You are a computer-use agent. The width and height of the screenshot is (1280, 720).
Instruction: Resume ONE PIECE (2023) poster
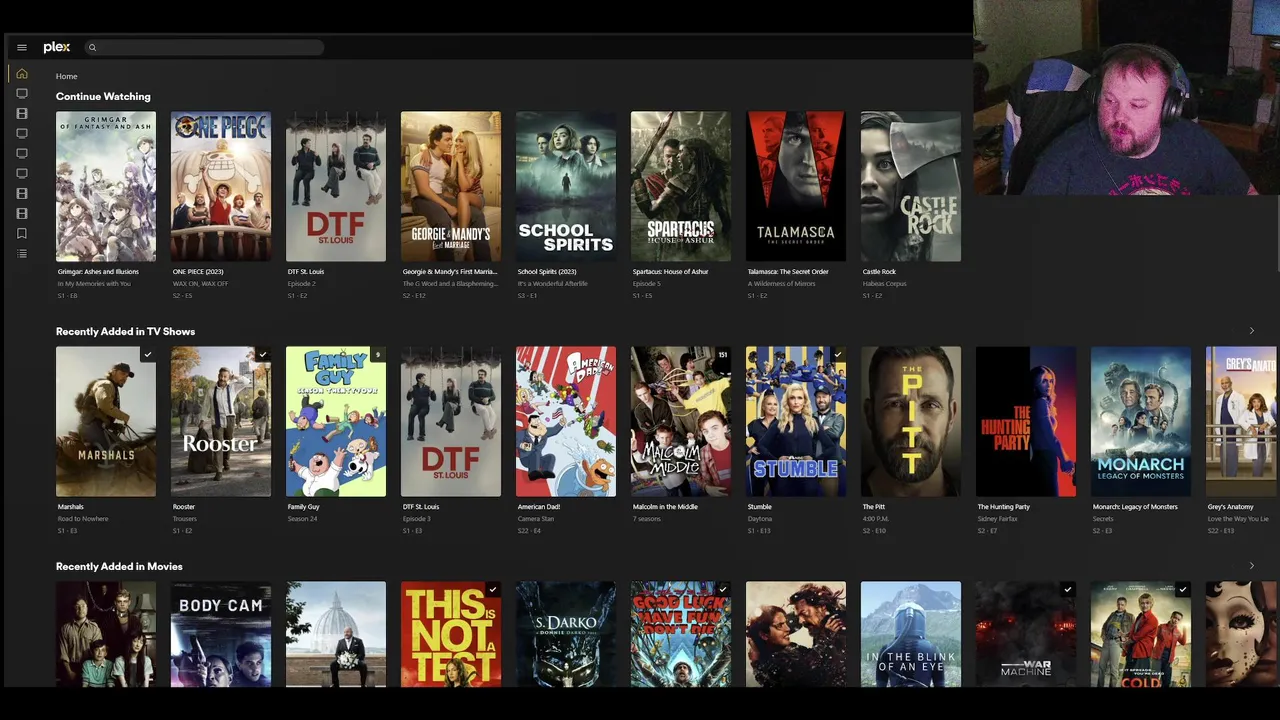221,186
